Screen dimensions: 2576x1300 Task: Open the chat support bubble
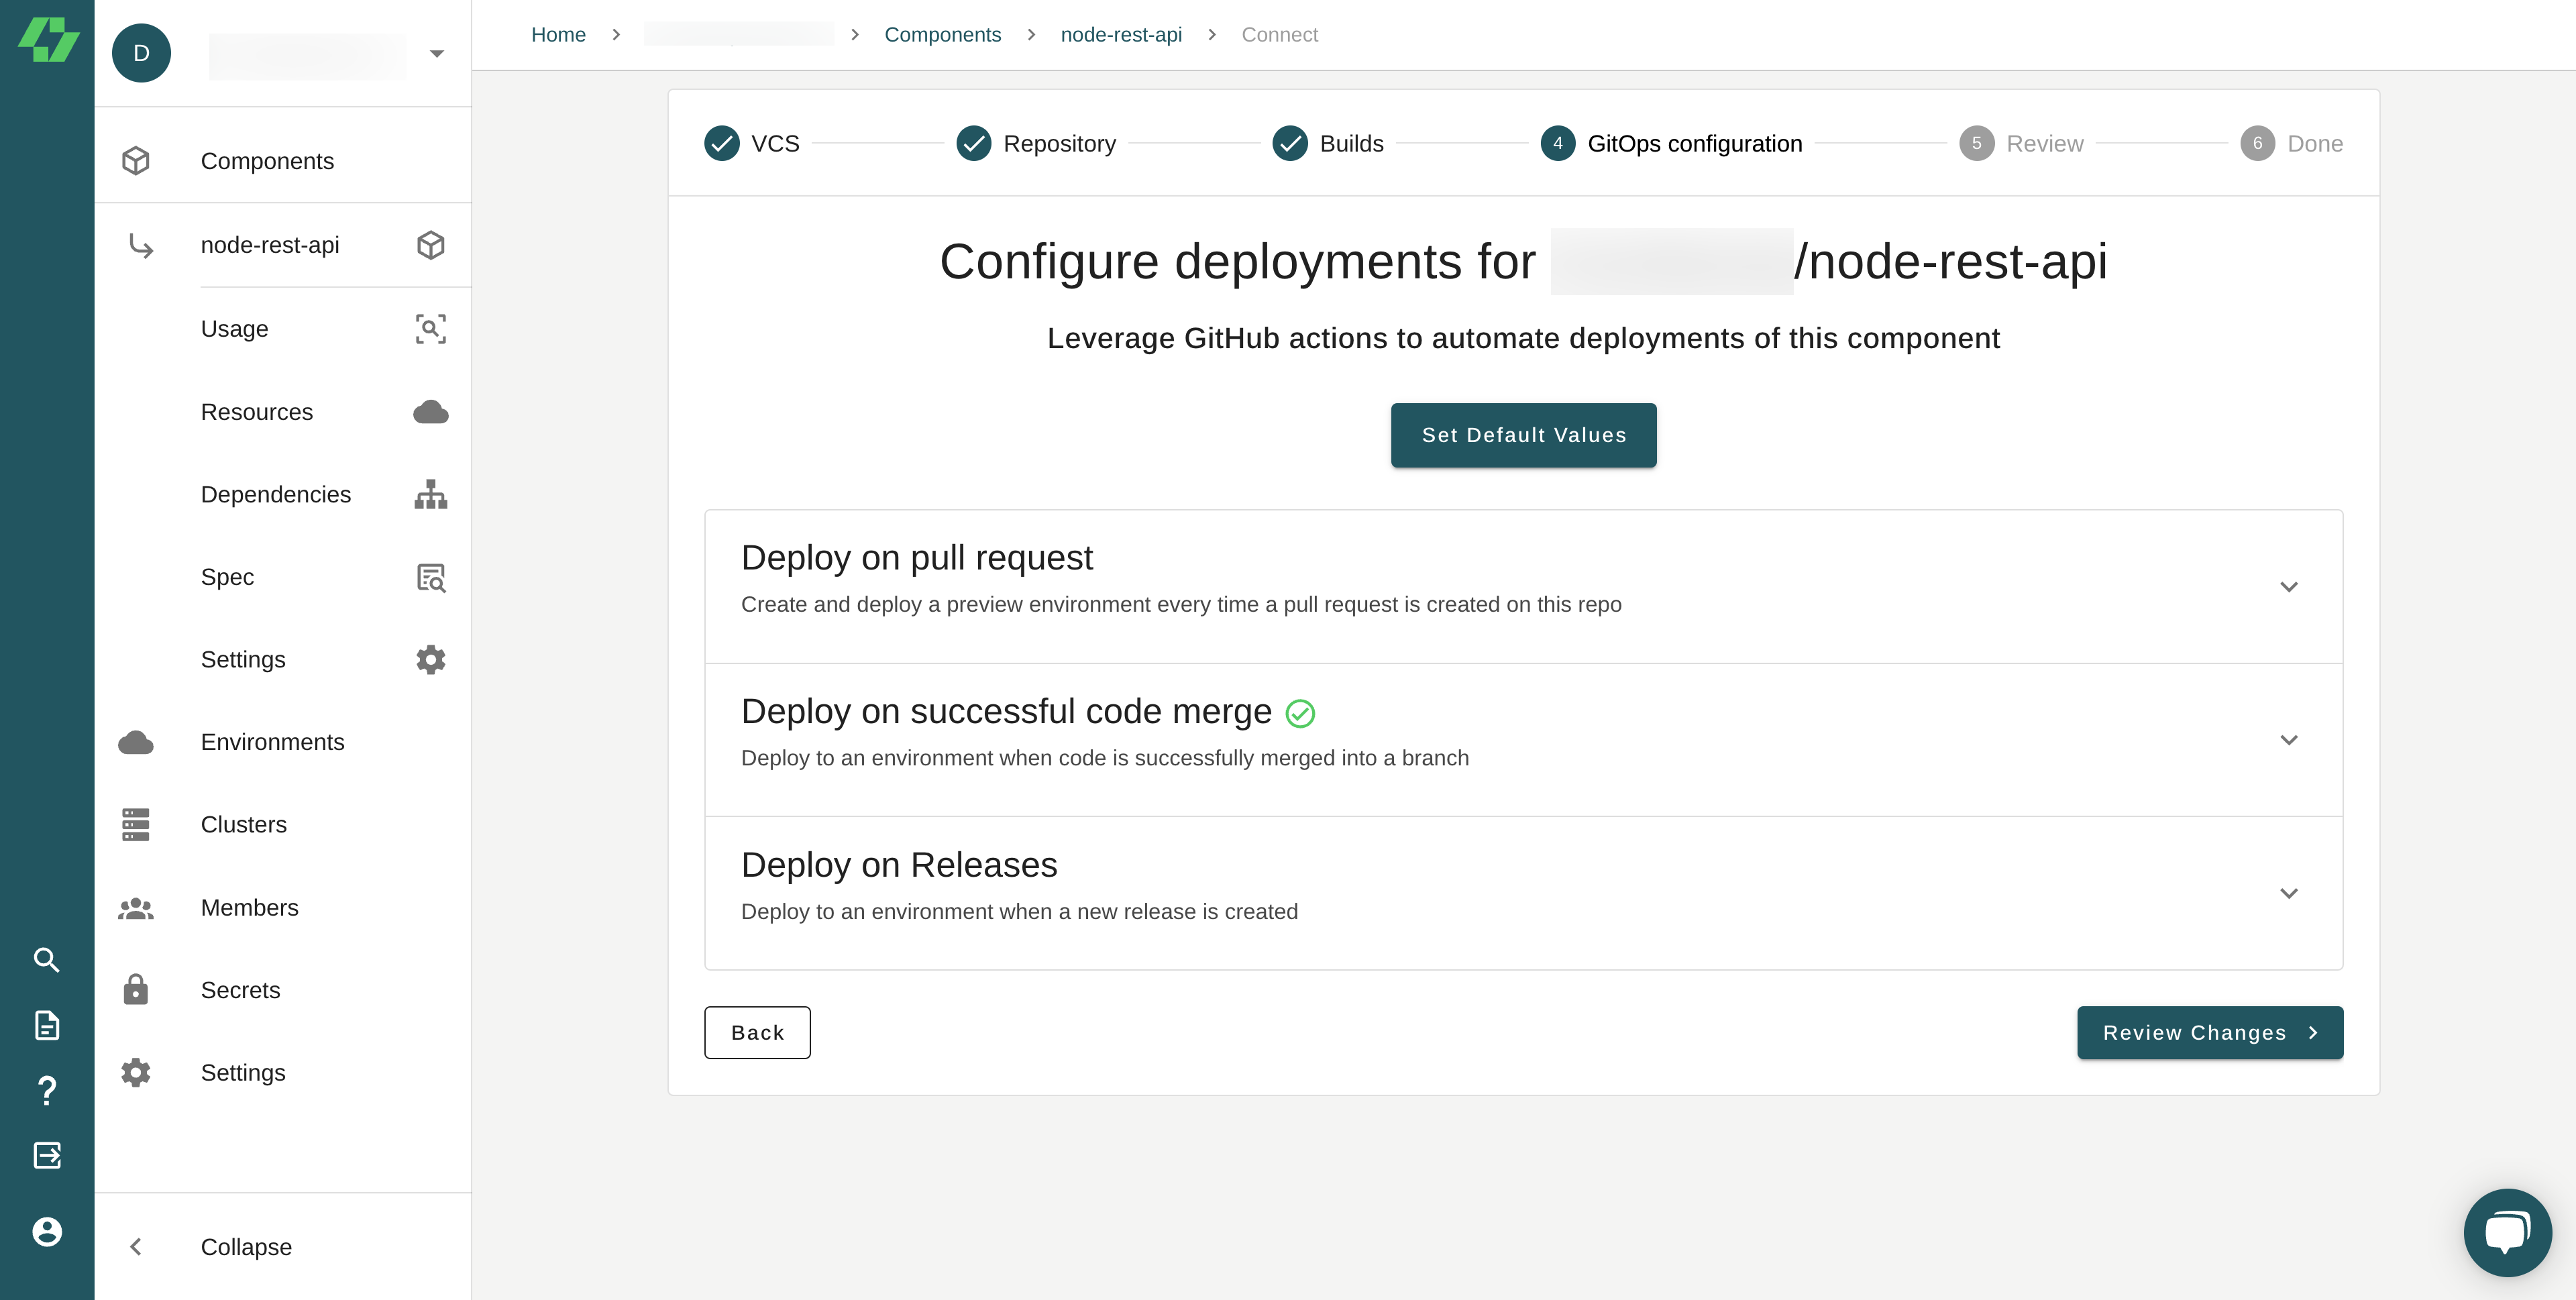tap(2507, 1232)
